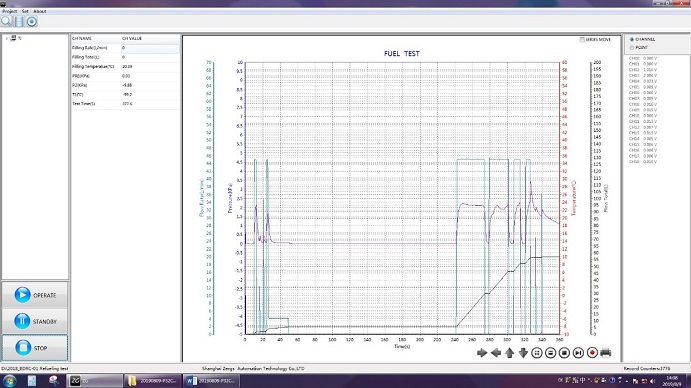Open the database table toolbar icon
This screenshot has height=388, width=691.
pos(19,21)
